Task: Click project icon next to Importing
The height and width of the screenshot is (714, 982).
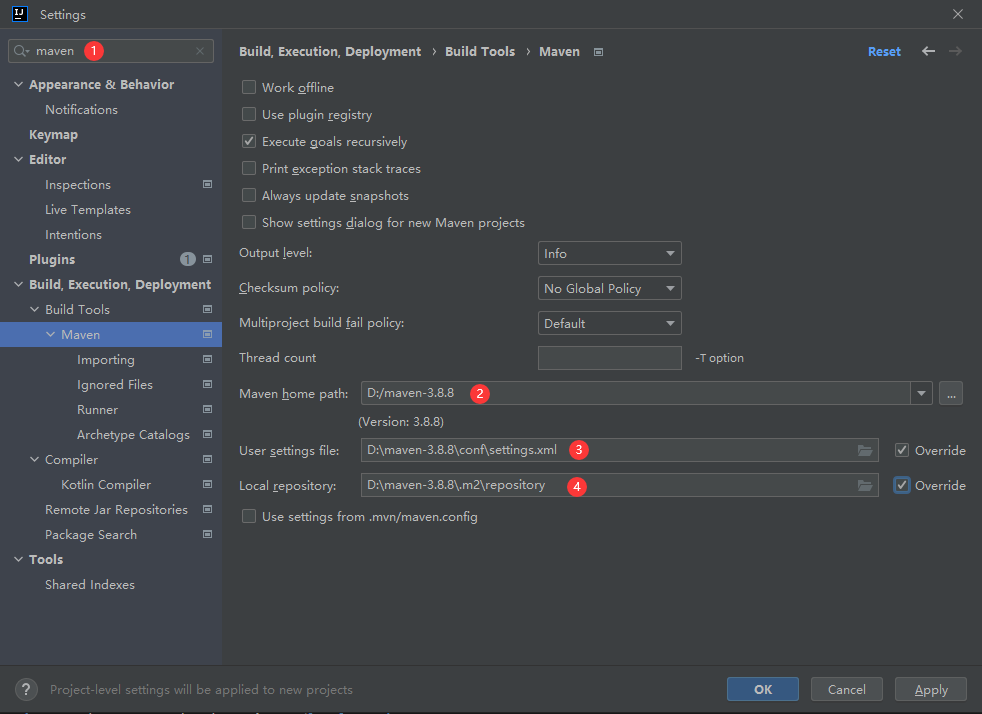Action: click(x=207, y=360)
